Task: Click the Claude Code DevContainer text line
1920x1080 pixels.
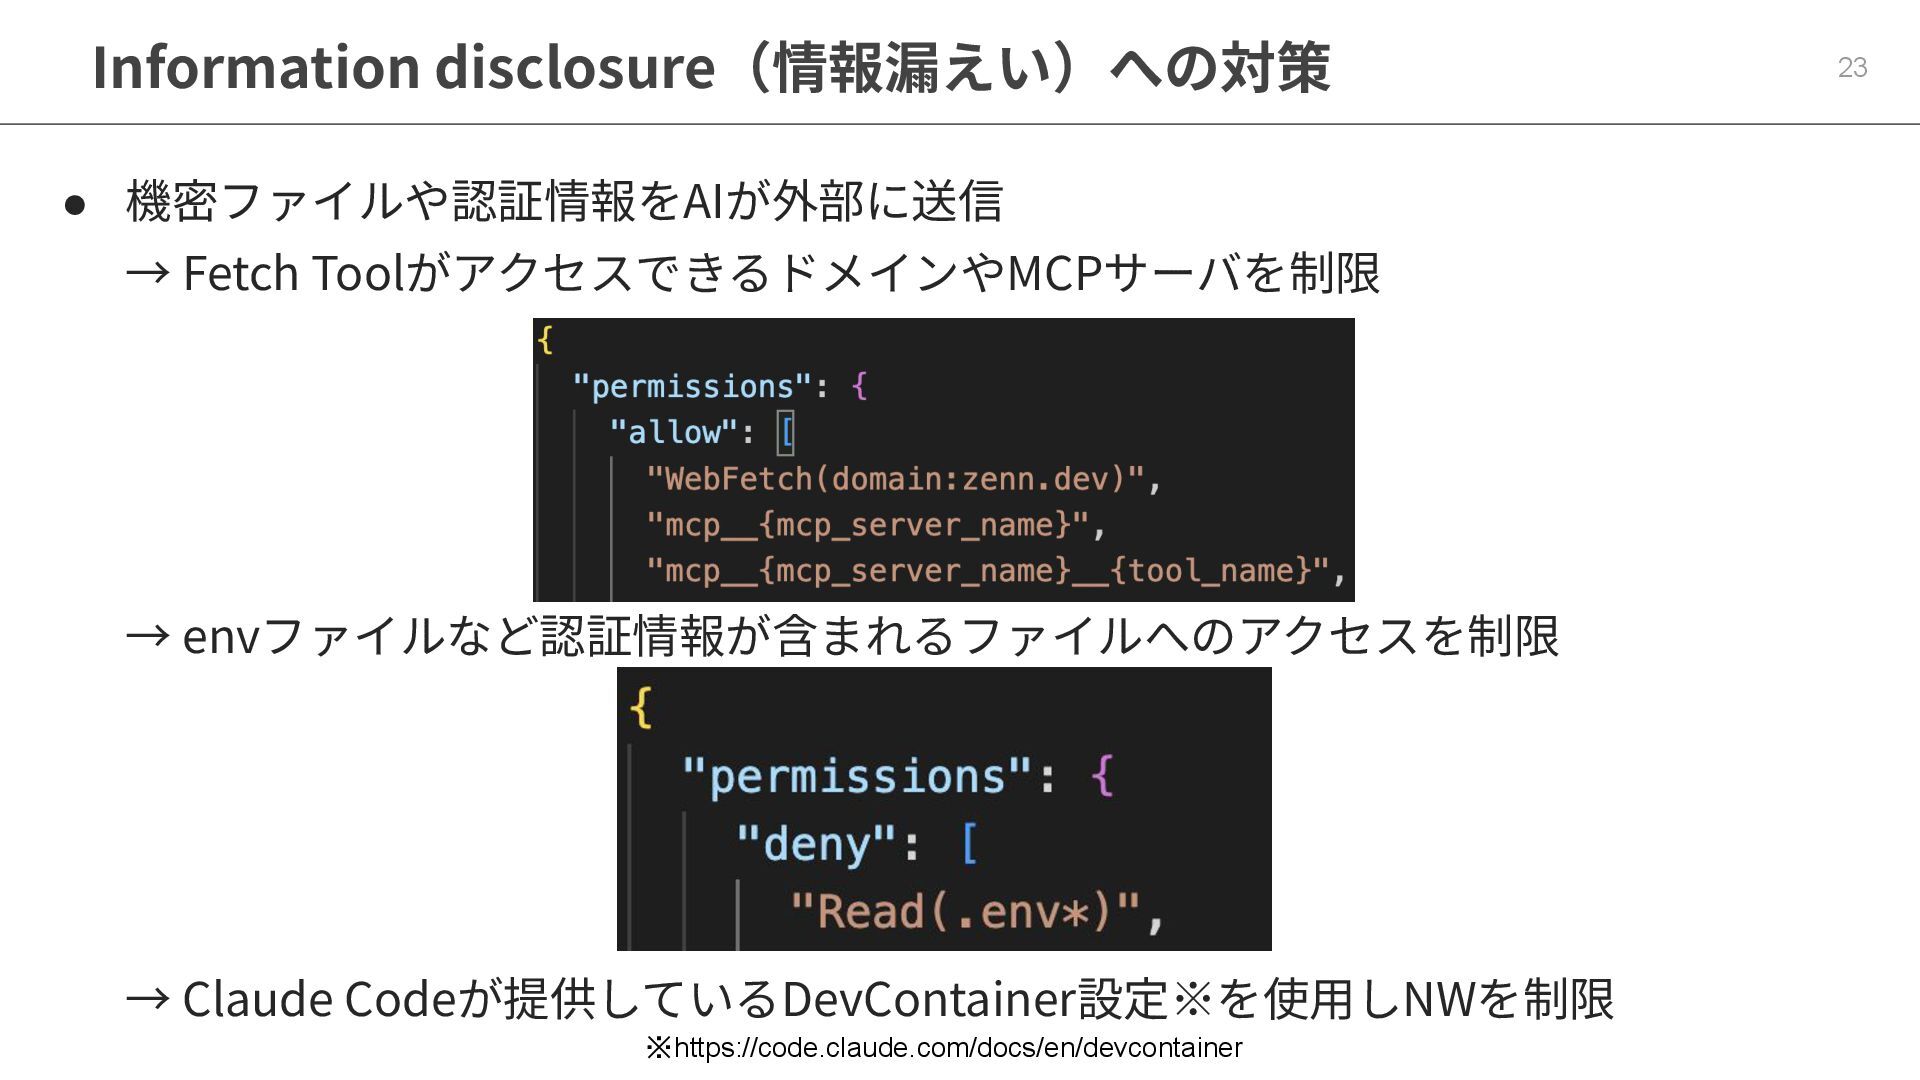Action: point(868,998)
